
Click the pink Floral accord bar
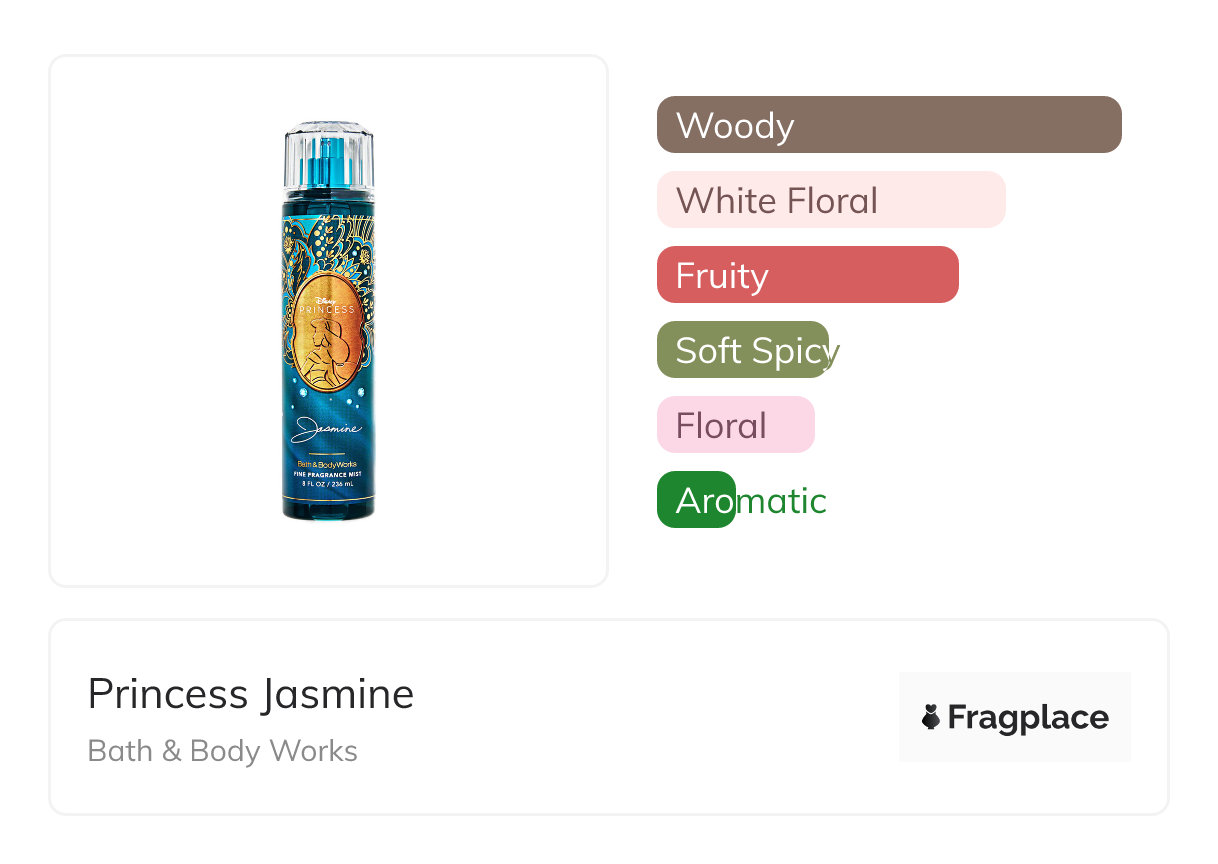click(x=735, y=425)
